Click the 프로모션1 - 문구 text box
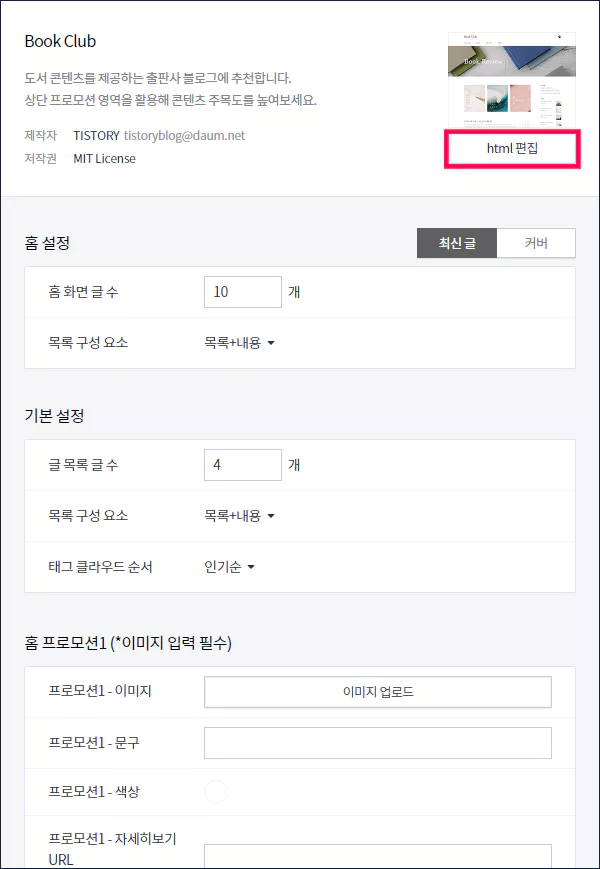Viewport: 600px width, 869px height. click(x=378, y=742)
